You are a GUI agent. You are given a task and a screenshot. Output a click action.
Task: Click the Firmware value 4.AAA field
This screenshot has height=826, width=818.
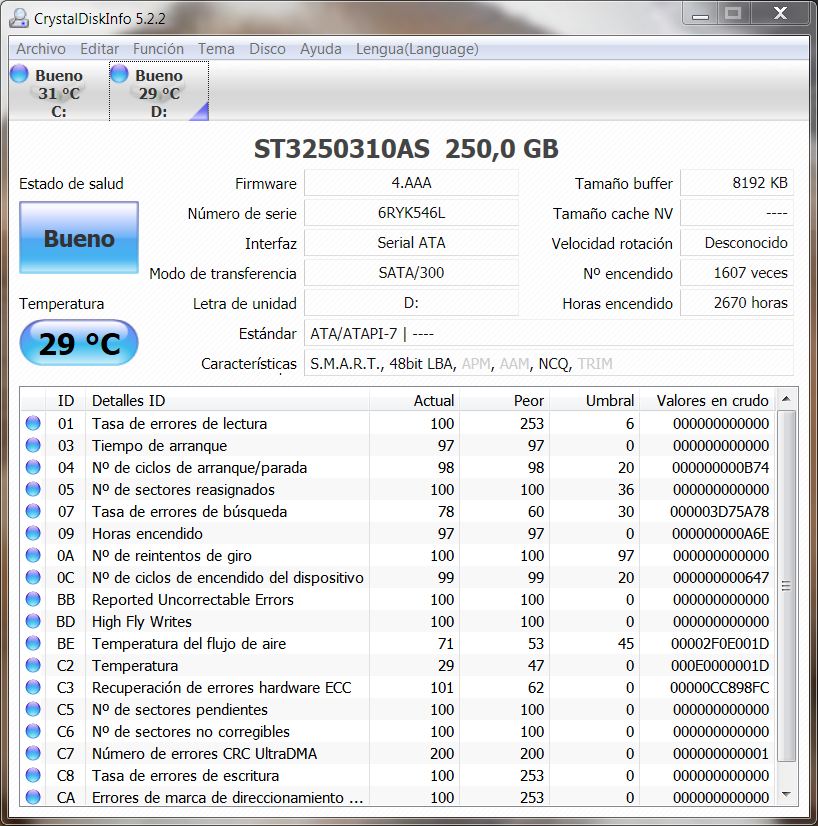[x=411, y=183]
